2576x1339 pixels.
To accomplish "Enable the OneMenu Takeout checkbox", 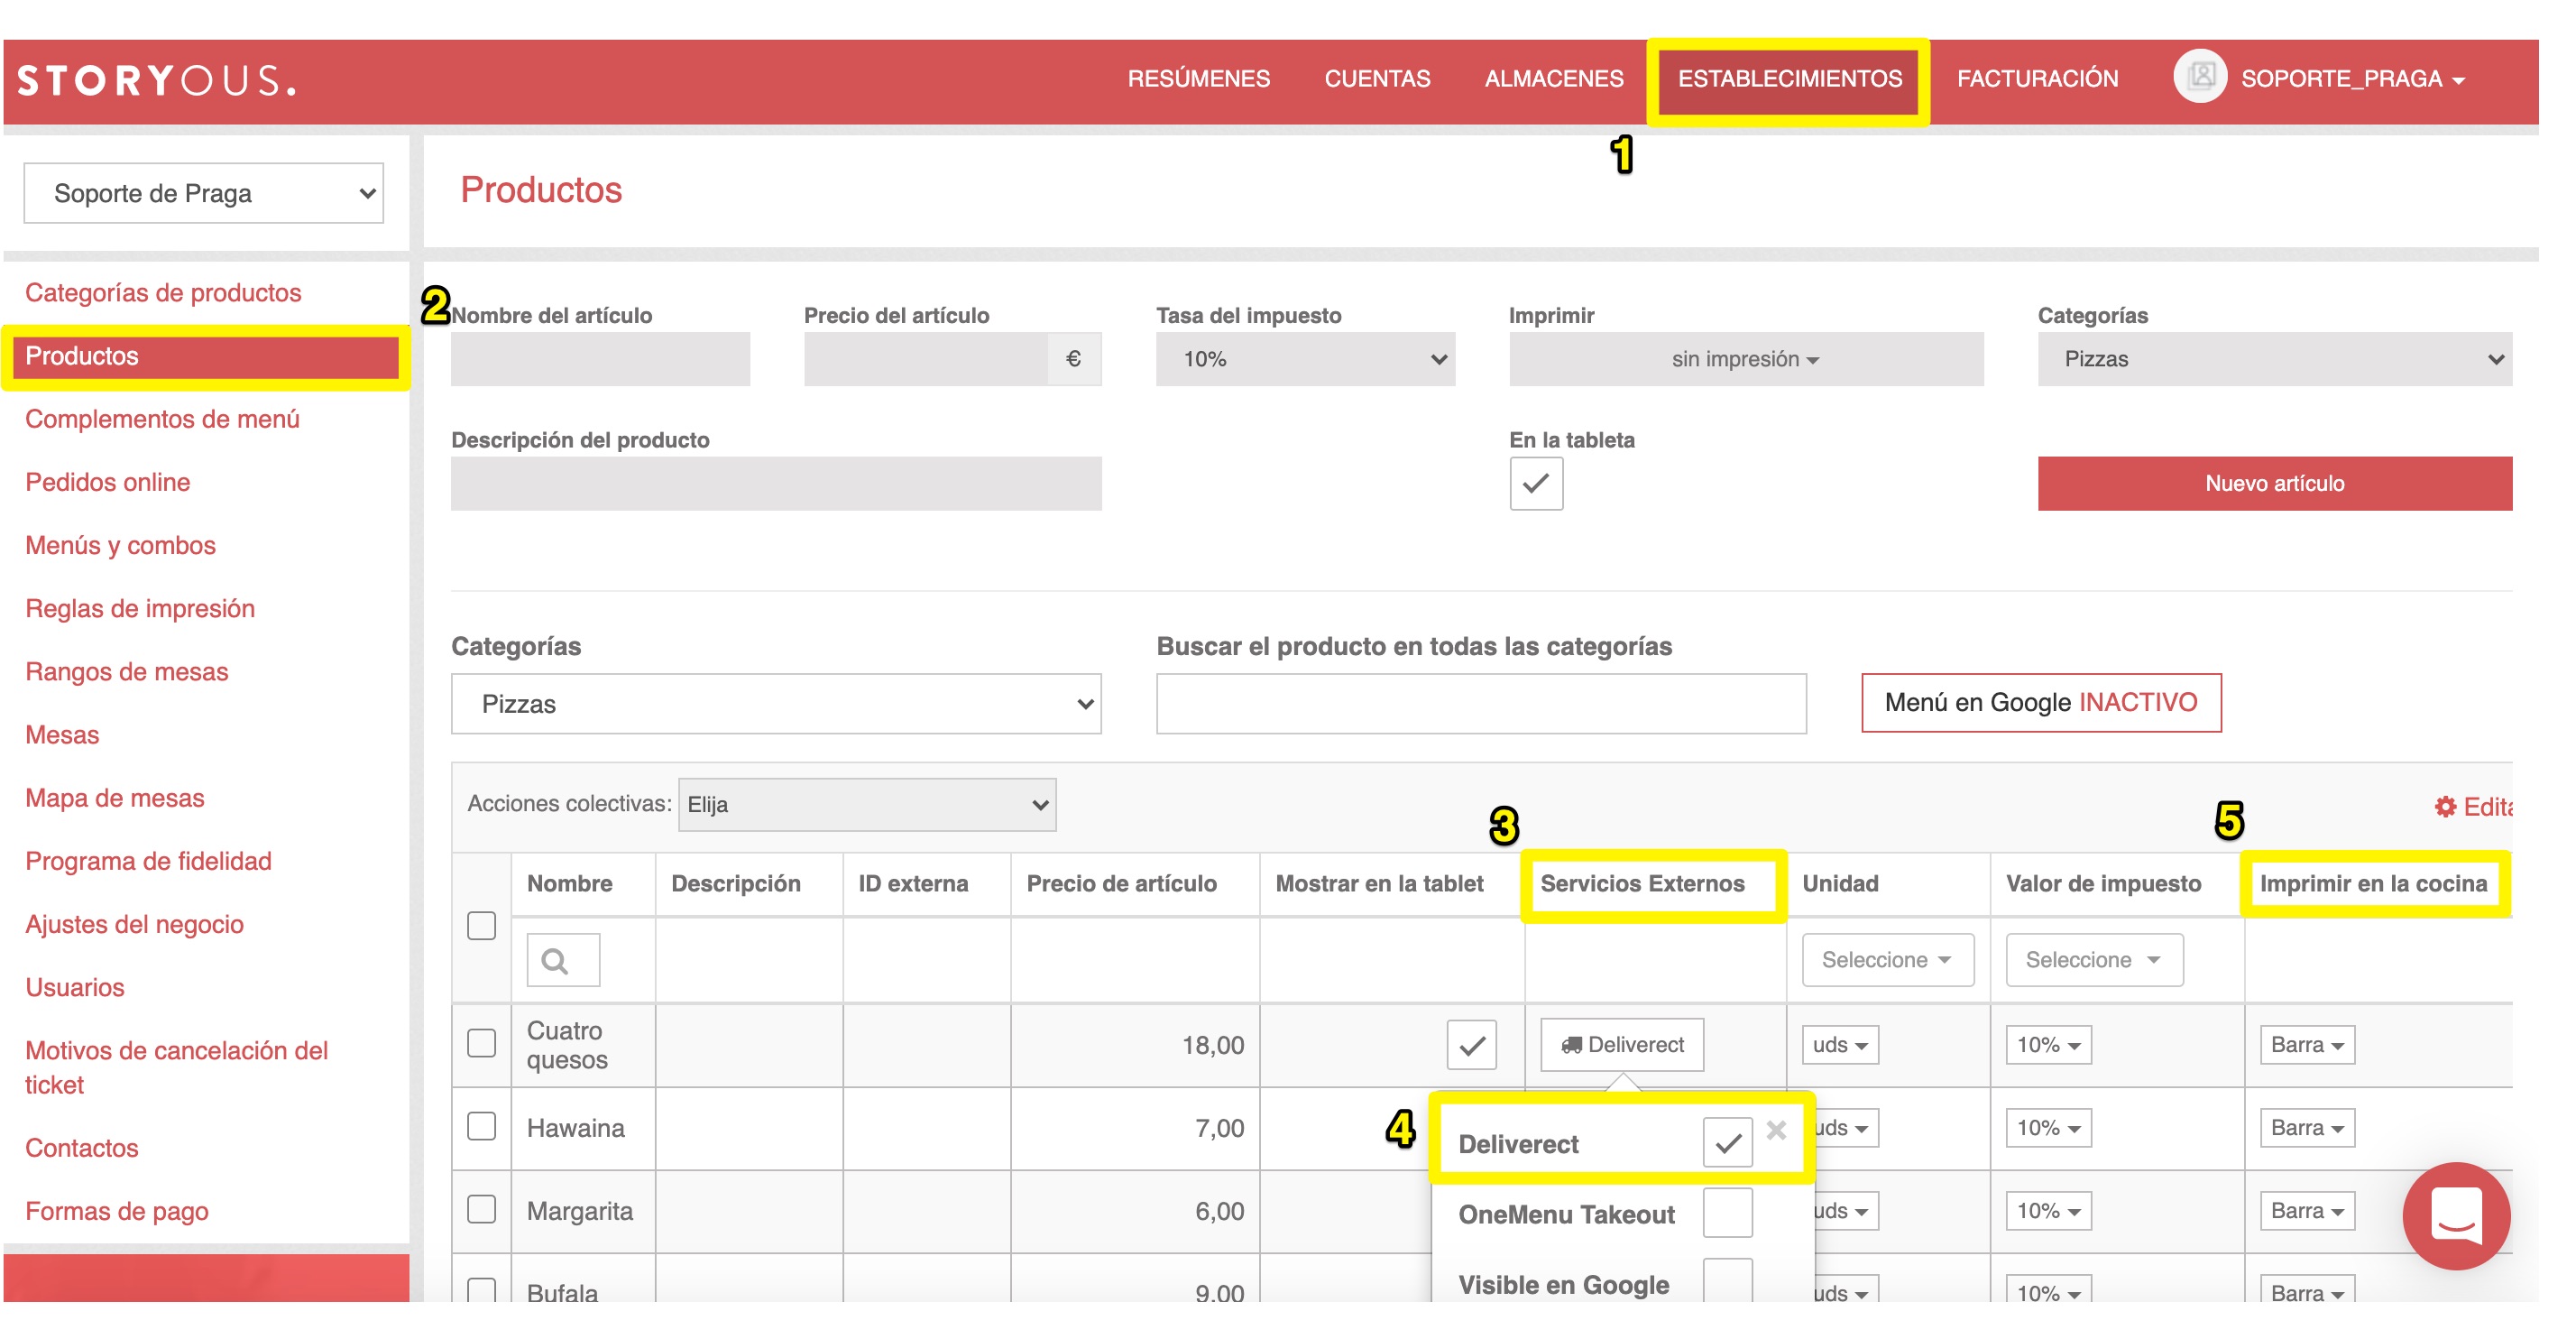I will pyautogui.click(x=1727, y=1213).
